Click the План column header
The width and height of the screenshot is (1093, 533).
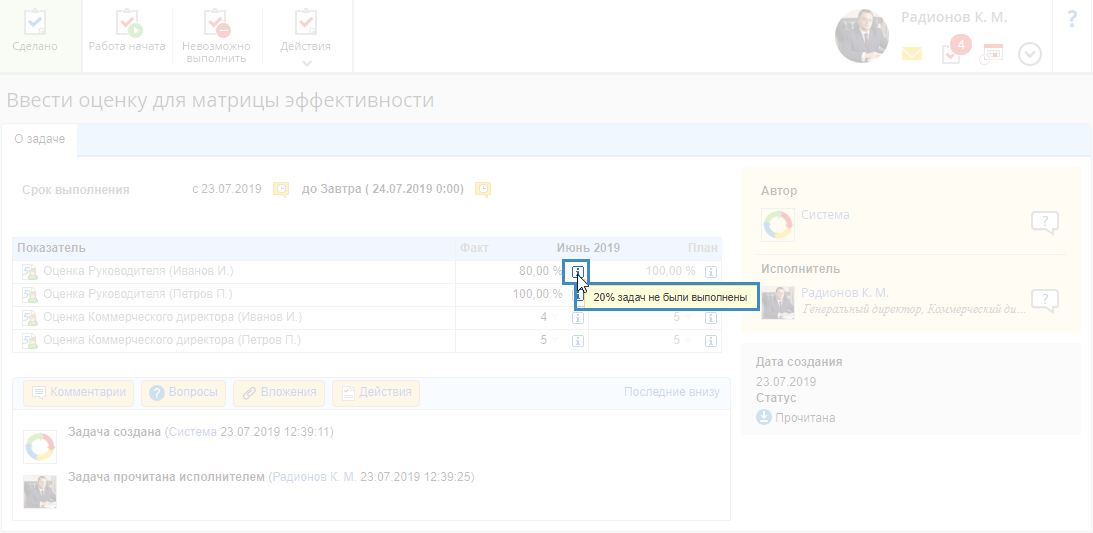click(x=702, y=248)
